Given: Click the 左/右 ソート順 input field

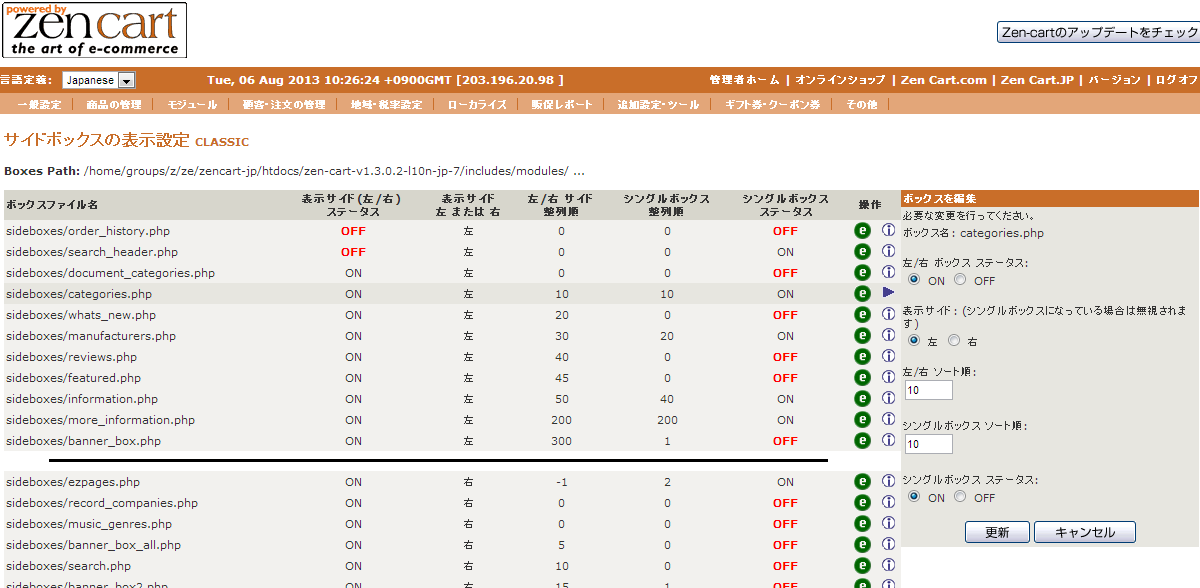Looking at the screenshot, I should 929,390.
